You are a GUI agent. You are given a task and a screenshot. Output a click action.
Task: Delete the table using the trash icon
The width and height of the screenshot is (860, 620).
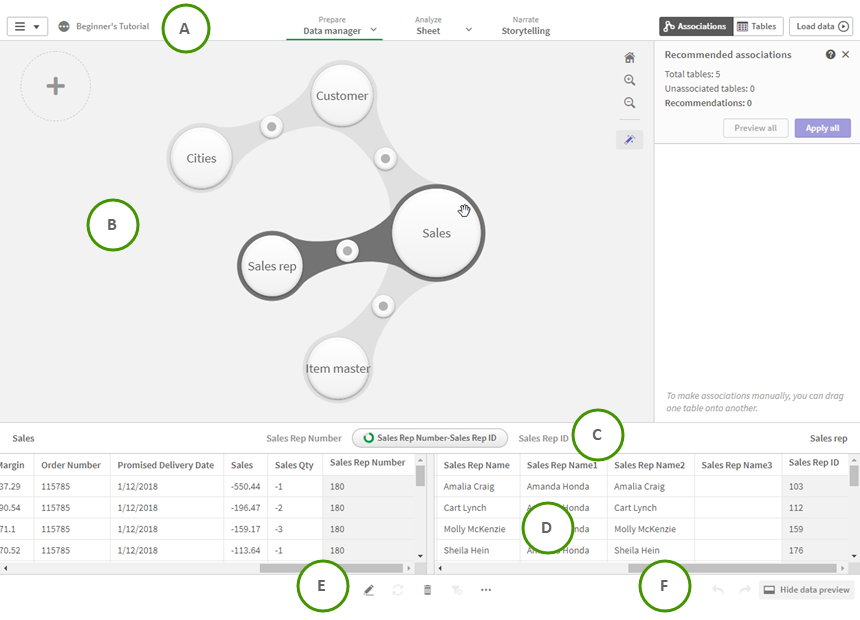[x=426, y=590]
